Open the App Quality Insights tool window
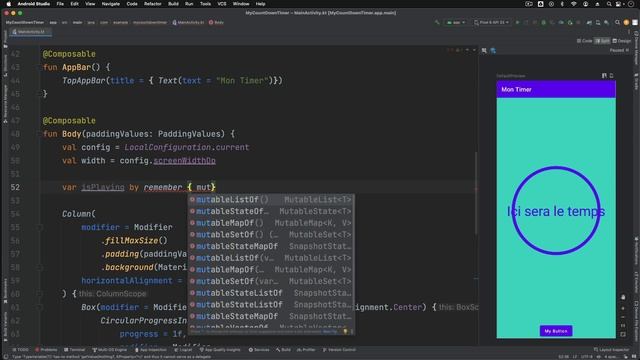Screen dimensions: 640x360 coord(220,350)
